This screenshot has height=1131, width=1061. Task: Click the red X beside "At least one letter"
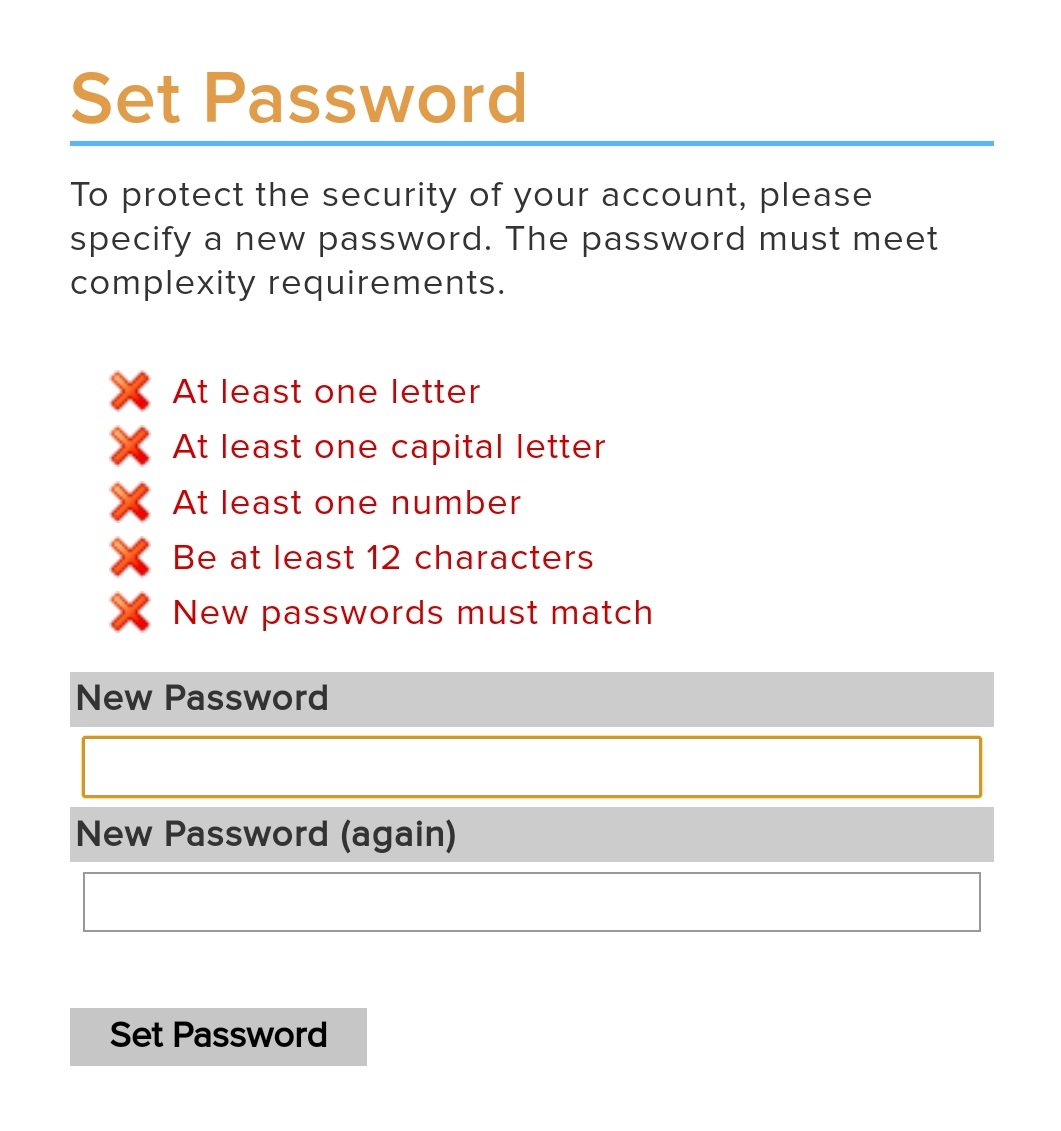pyautogui.click(x=130, y=391)
